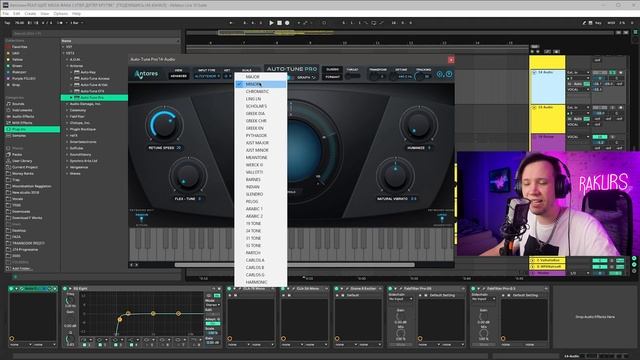This screenshot has height=360, width=640.
Task: Click the light blue 14 Audio clip
Action: point(547,87)
